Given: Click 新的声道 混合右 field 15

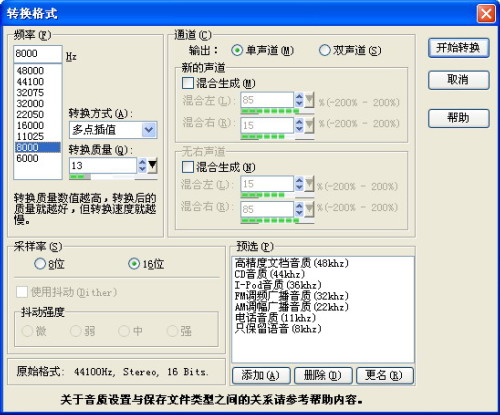Looking at the screenshot, I should (267, 125).
